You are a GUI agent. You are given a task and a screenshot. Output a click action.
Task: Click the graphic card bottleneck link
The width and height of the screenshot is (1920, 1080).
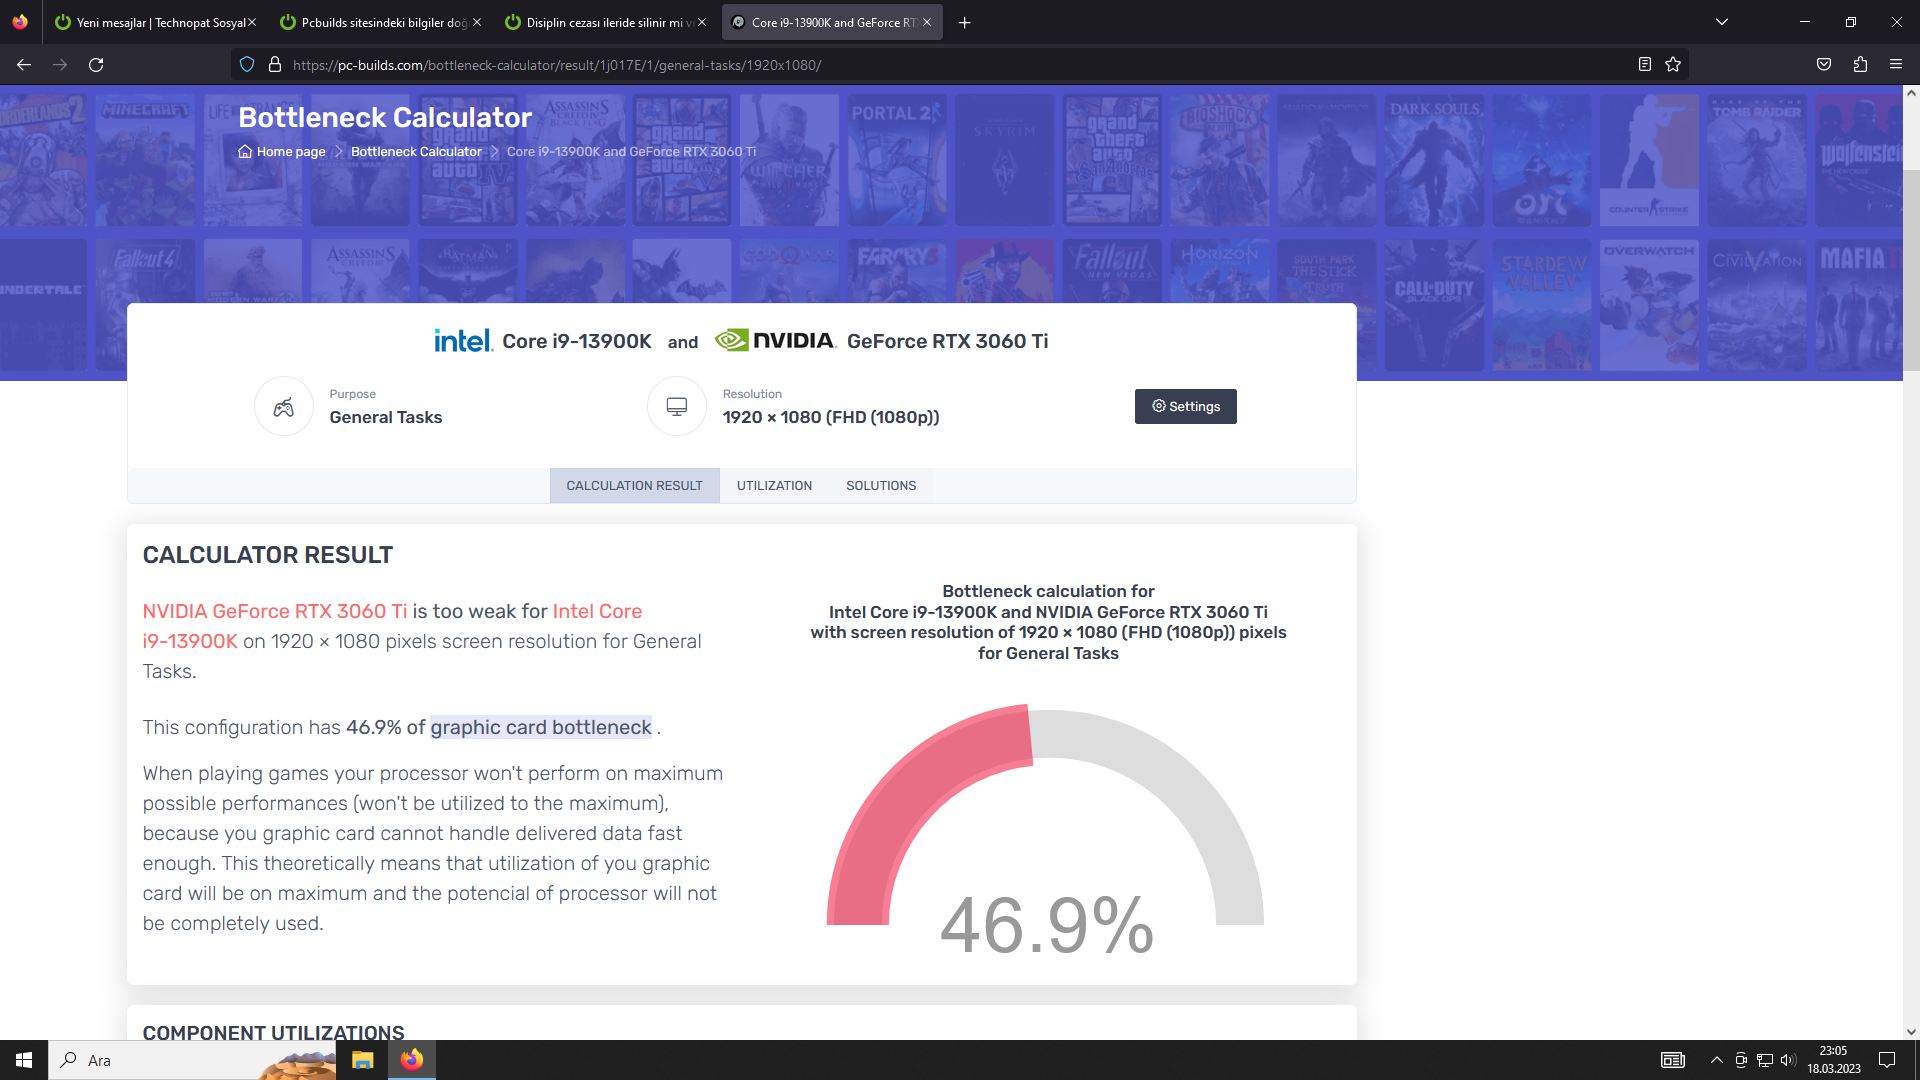click(541, 728)
